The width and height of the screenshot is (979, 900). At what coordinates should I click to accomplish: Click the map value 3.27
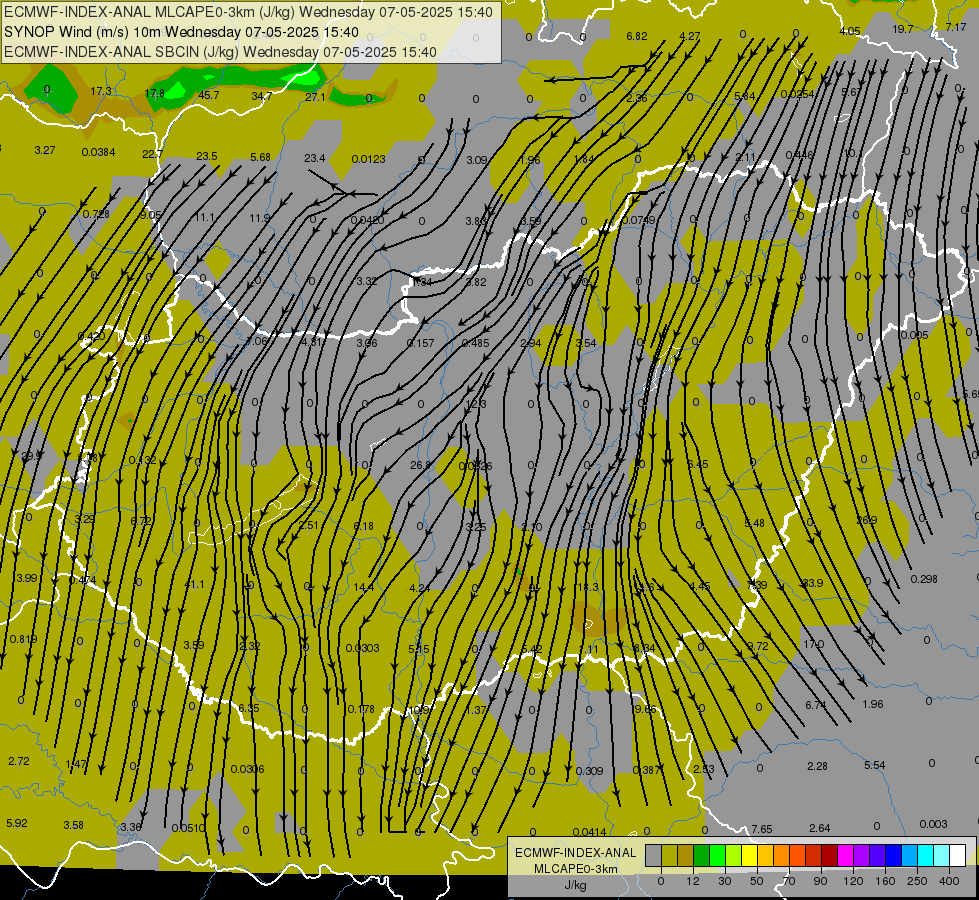(45, 151)
